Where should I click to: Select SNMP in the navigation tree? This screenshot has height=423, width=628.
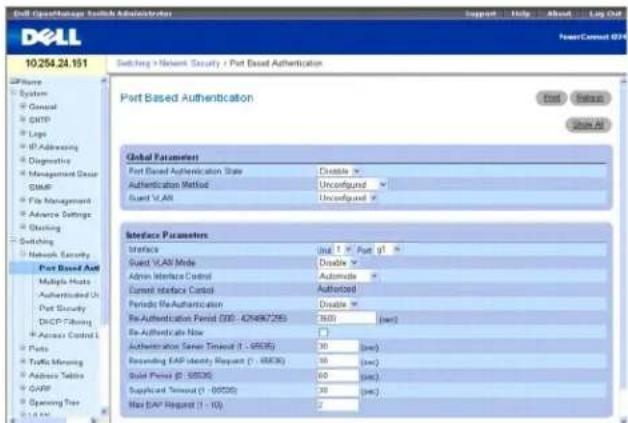(40, 187)
